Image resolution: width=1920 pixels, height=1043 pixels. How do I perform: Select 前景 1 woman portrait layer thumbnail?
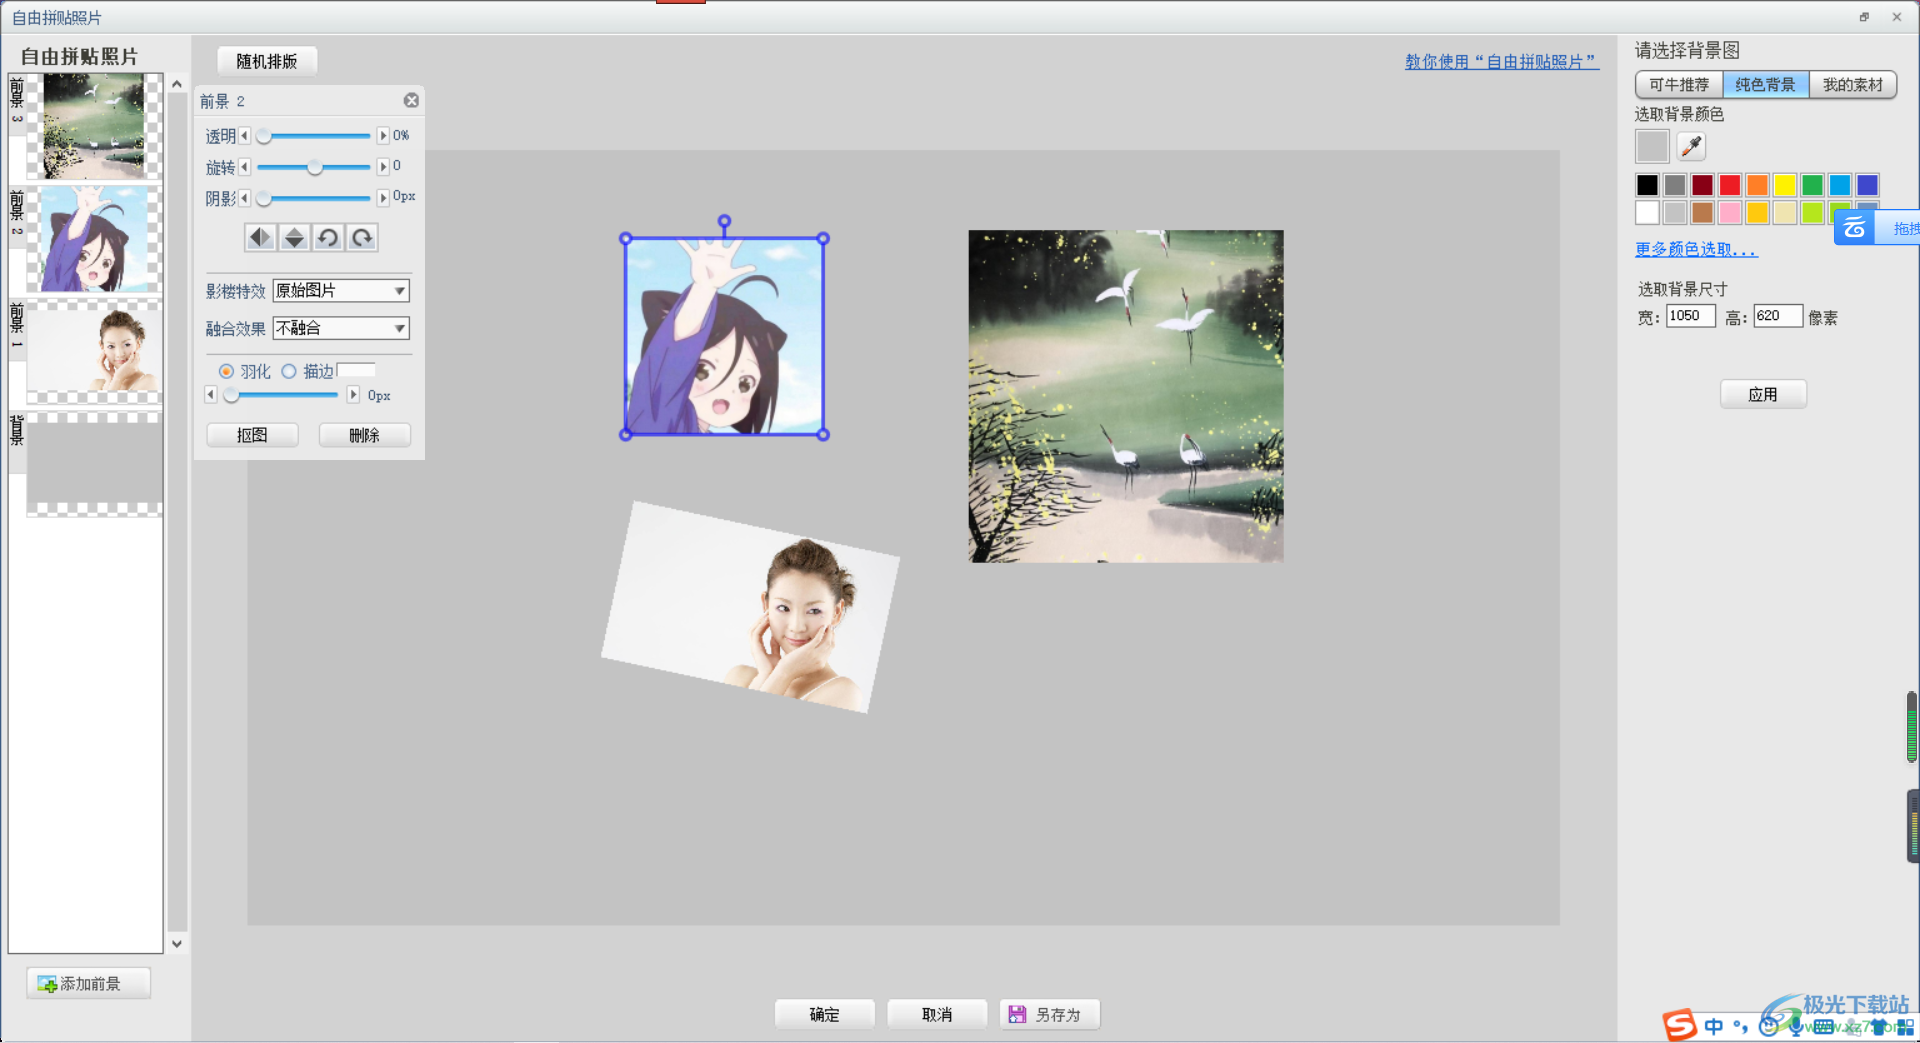pyautogui.click(x=94, y=352)
